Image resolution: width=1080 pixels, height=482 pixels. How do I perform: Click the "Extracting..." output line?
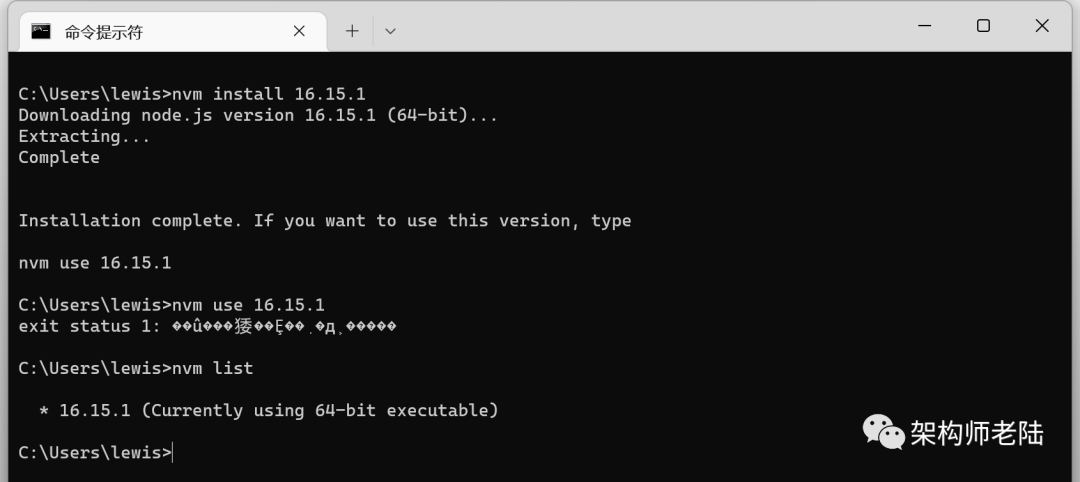coord(84,136)
